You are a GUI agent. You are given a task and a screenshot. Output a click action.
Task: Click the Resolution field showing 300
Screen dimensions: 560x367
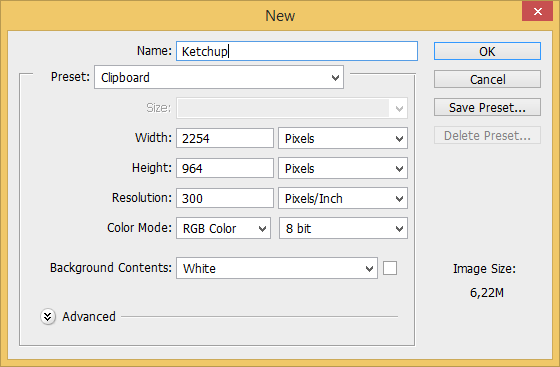[225, 198]
